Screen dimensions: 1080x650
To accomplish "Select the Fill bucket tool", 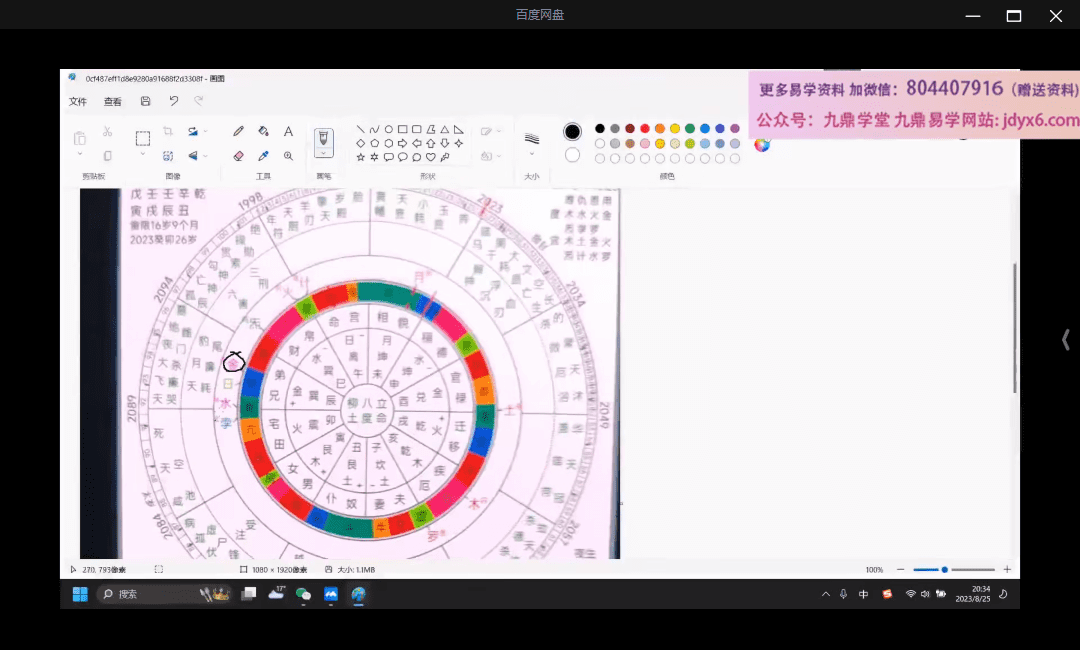I will coord(263,131).
